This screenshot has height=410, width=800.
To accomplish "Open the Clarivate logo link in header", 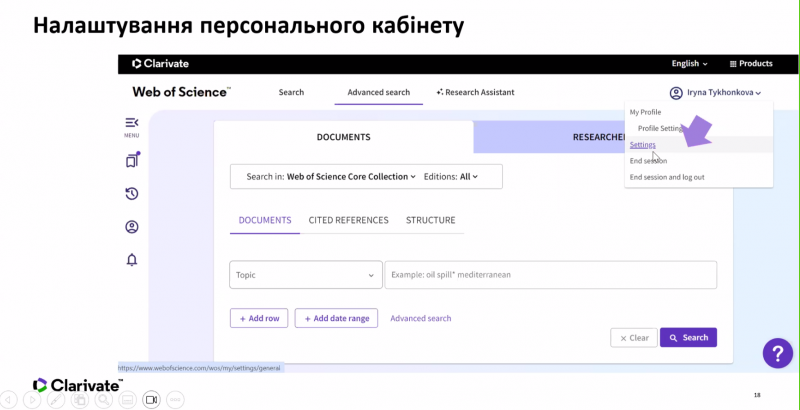I will [x=160, y=64].
